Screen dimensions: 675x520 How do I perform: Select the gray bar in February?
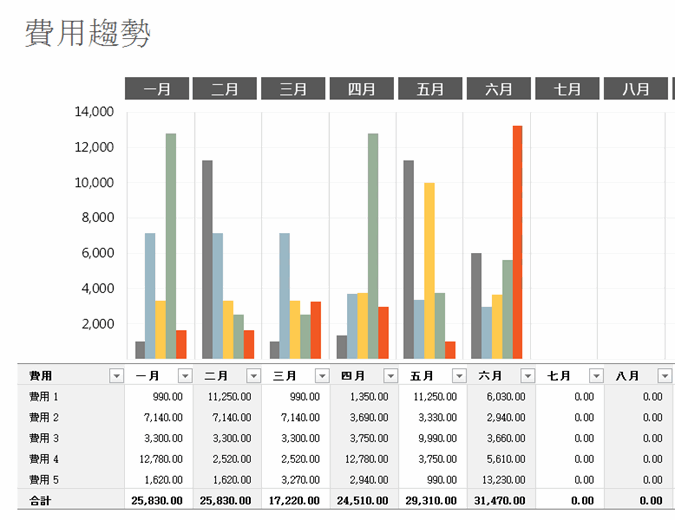pos(207,259)
